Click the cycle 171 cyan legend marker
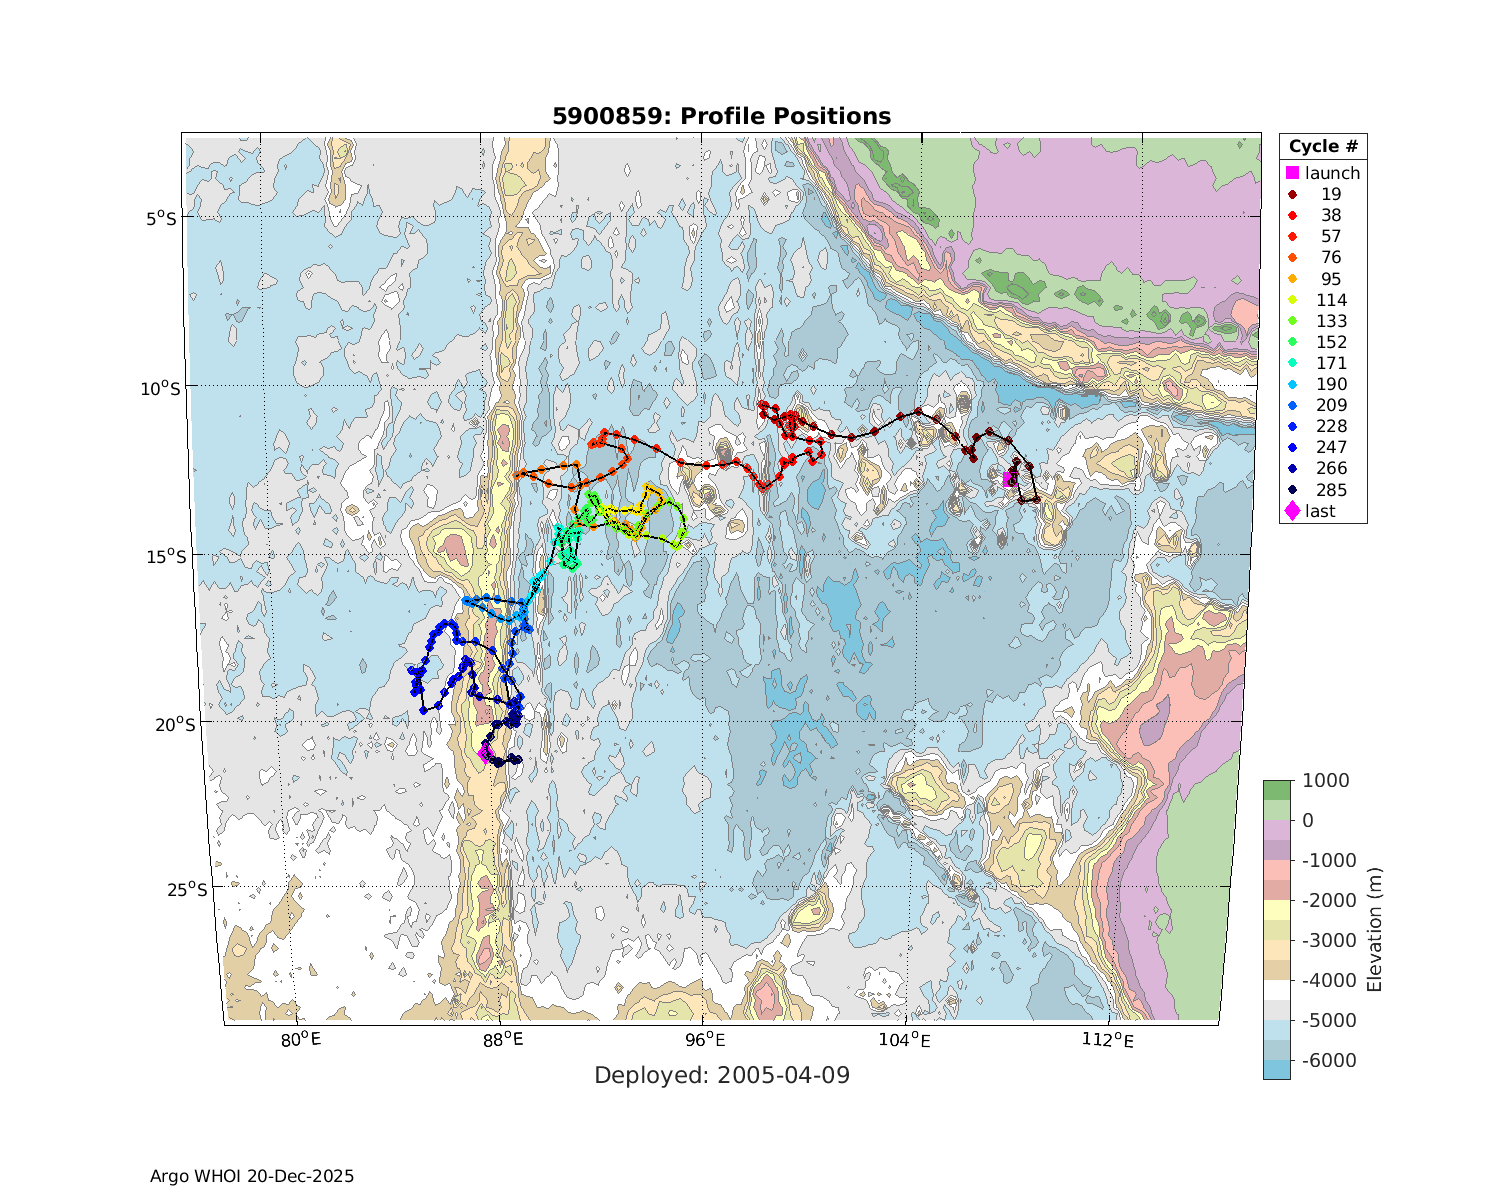The image size is (1500, 1200). [1292, 363]
